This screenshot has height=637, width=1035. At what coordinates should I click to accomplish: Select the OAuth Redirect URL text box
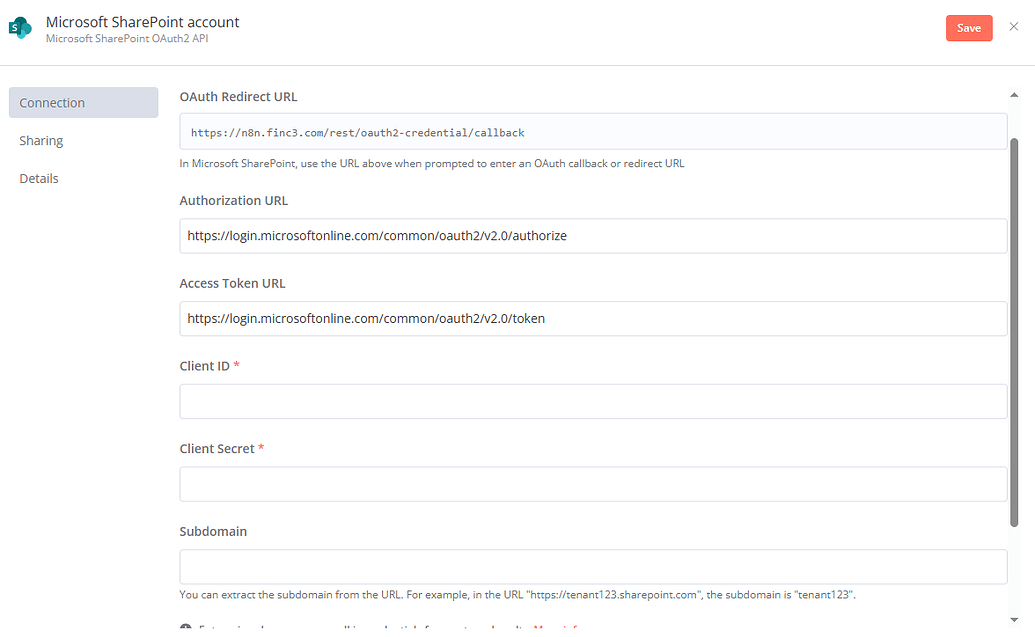593,132
